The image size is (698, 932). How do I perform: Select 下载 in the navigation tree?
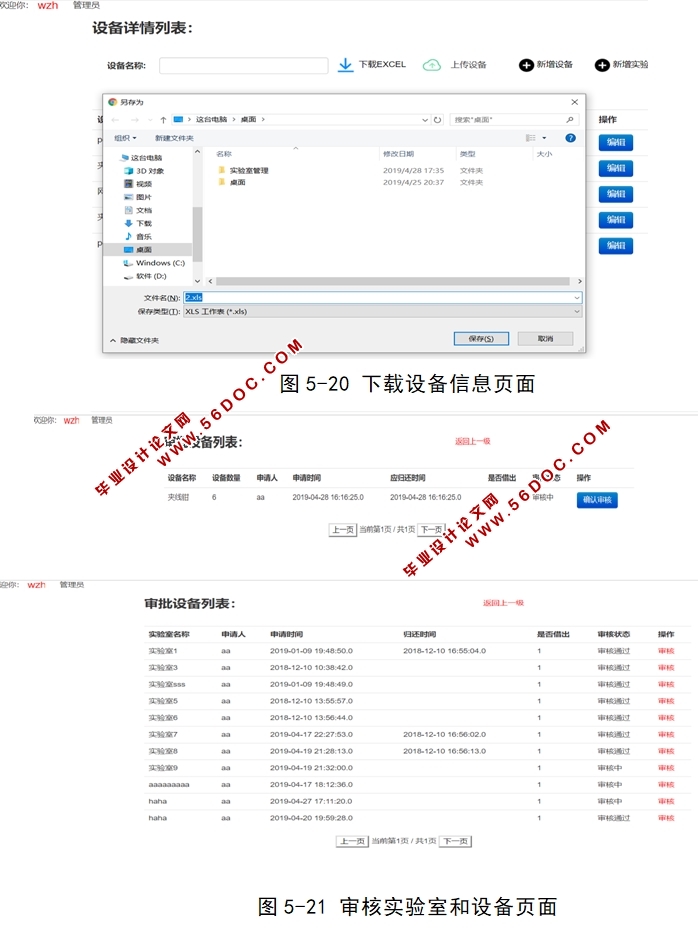pos(139,223)
